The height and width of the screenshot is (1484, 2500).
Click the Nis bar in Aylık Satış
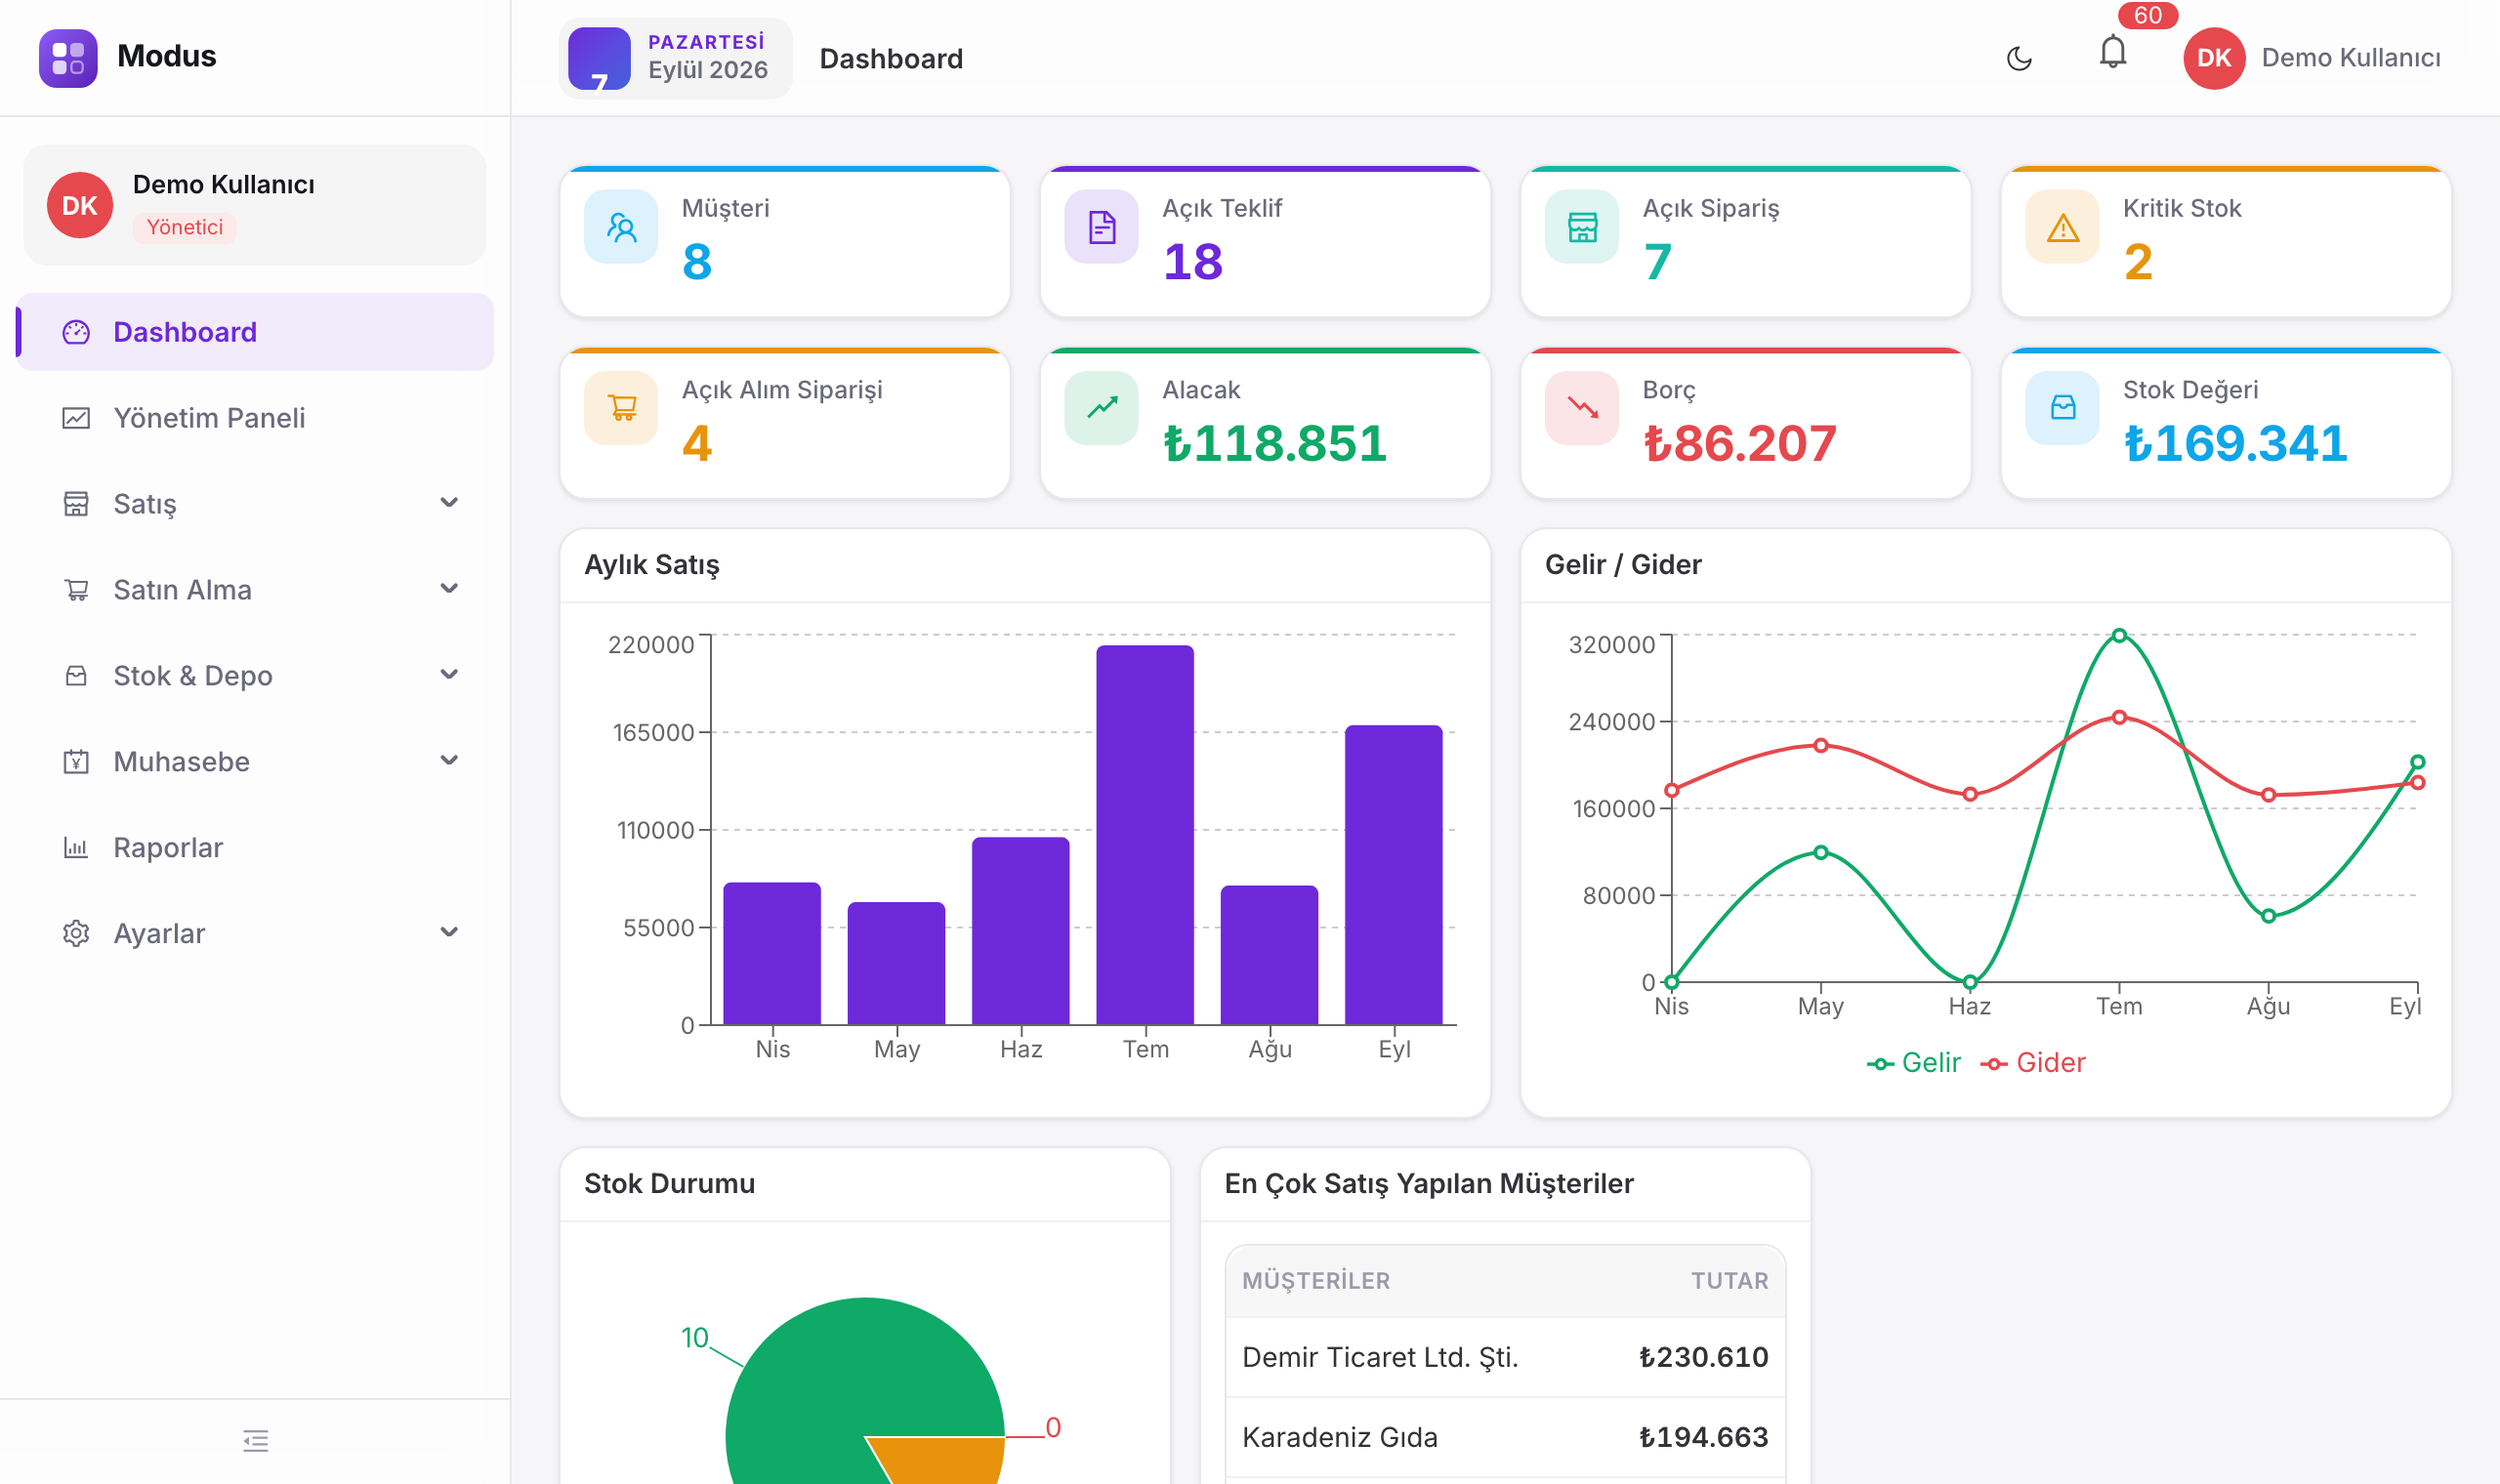[x=772, y=954]
